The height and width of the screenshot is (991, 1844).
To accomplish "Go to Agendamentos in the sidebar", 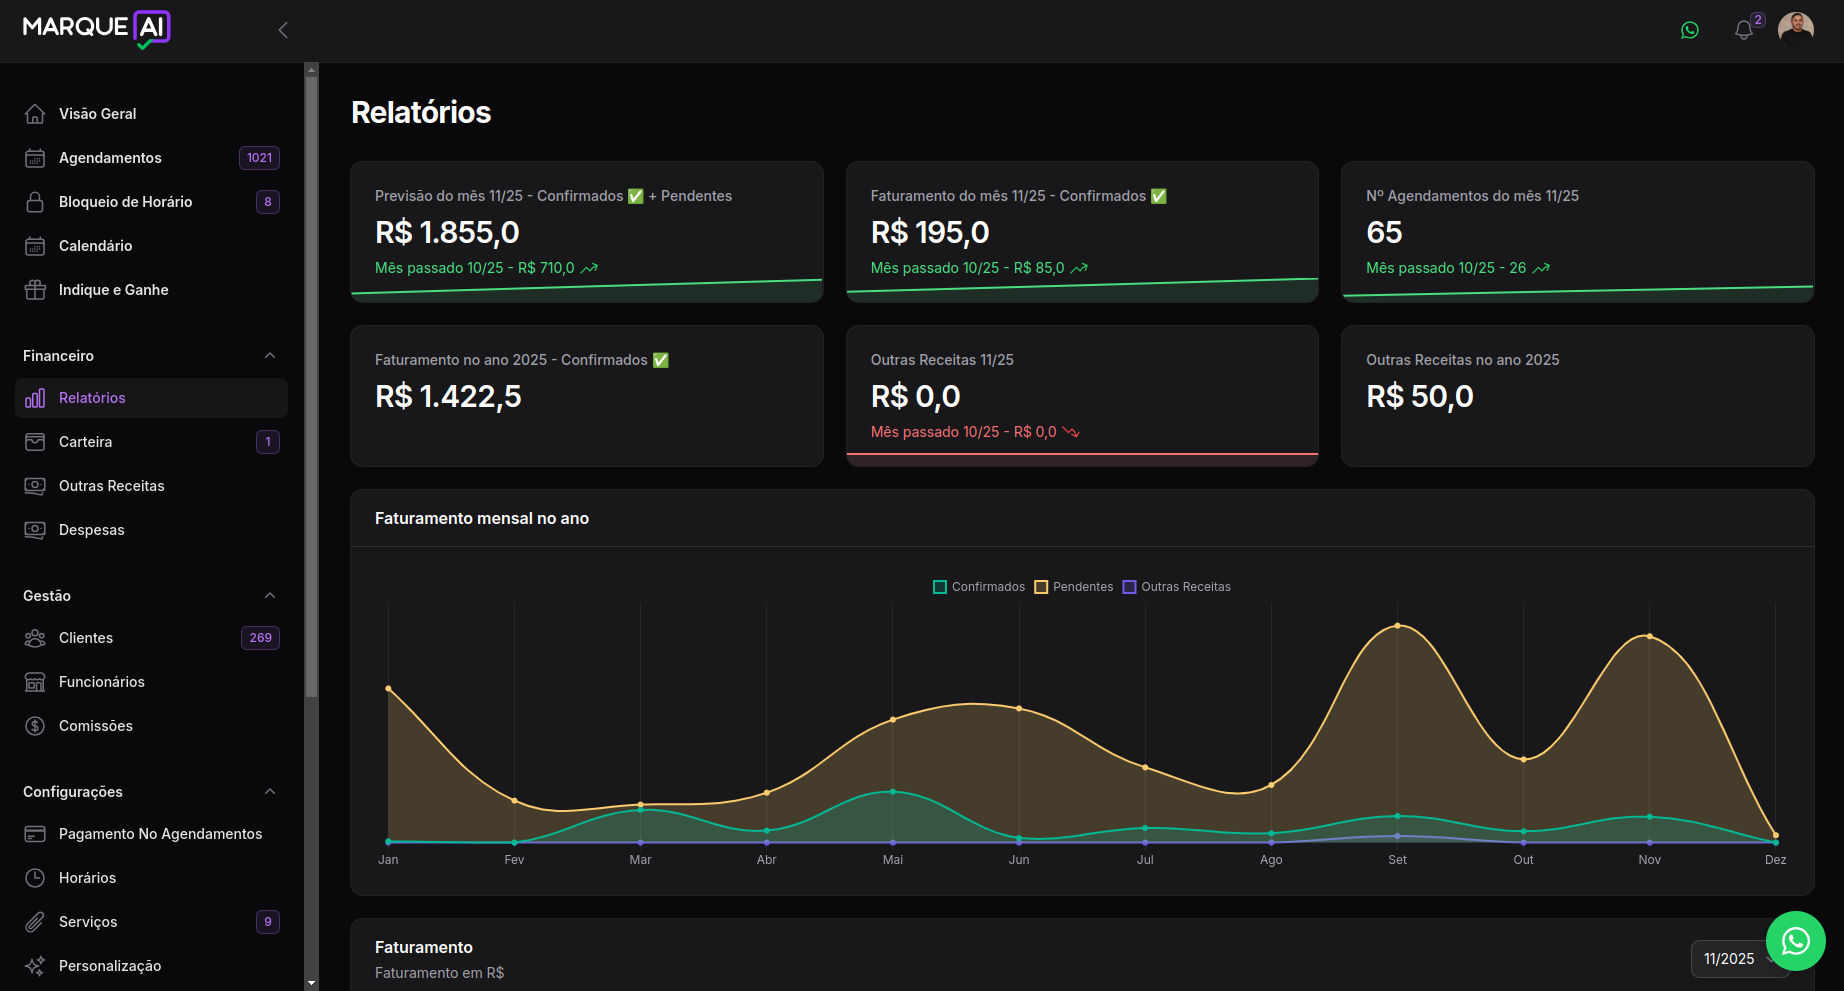I will point(110,158).
